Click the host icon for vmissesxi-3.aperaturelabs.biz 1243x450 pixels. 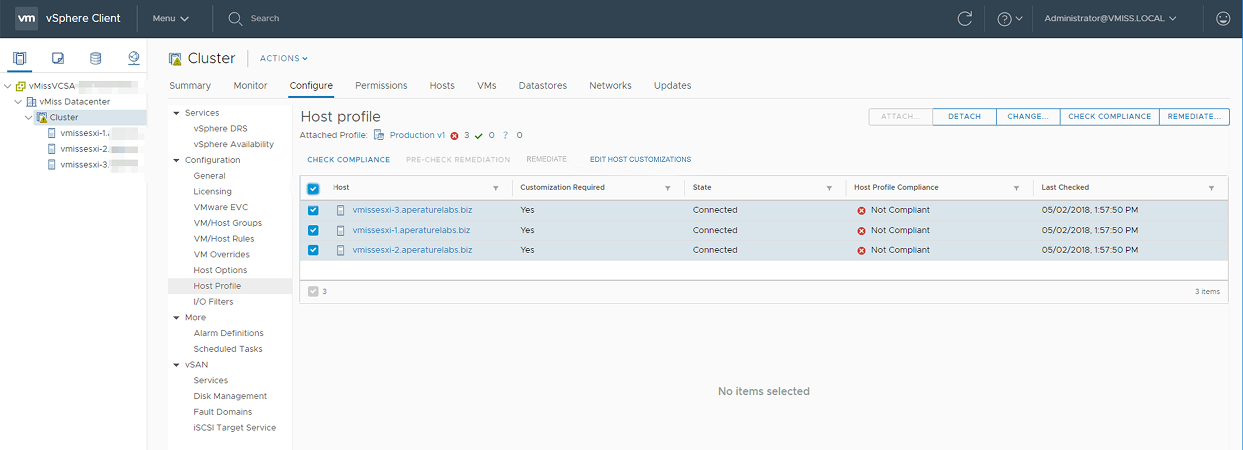click(341, 210)
